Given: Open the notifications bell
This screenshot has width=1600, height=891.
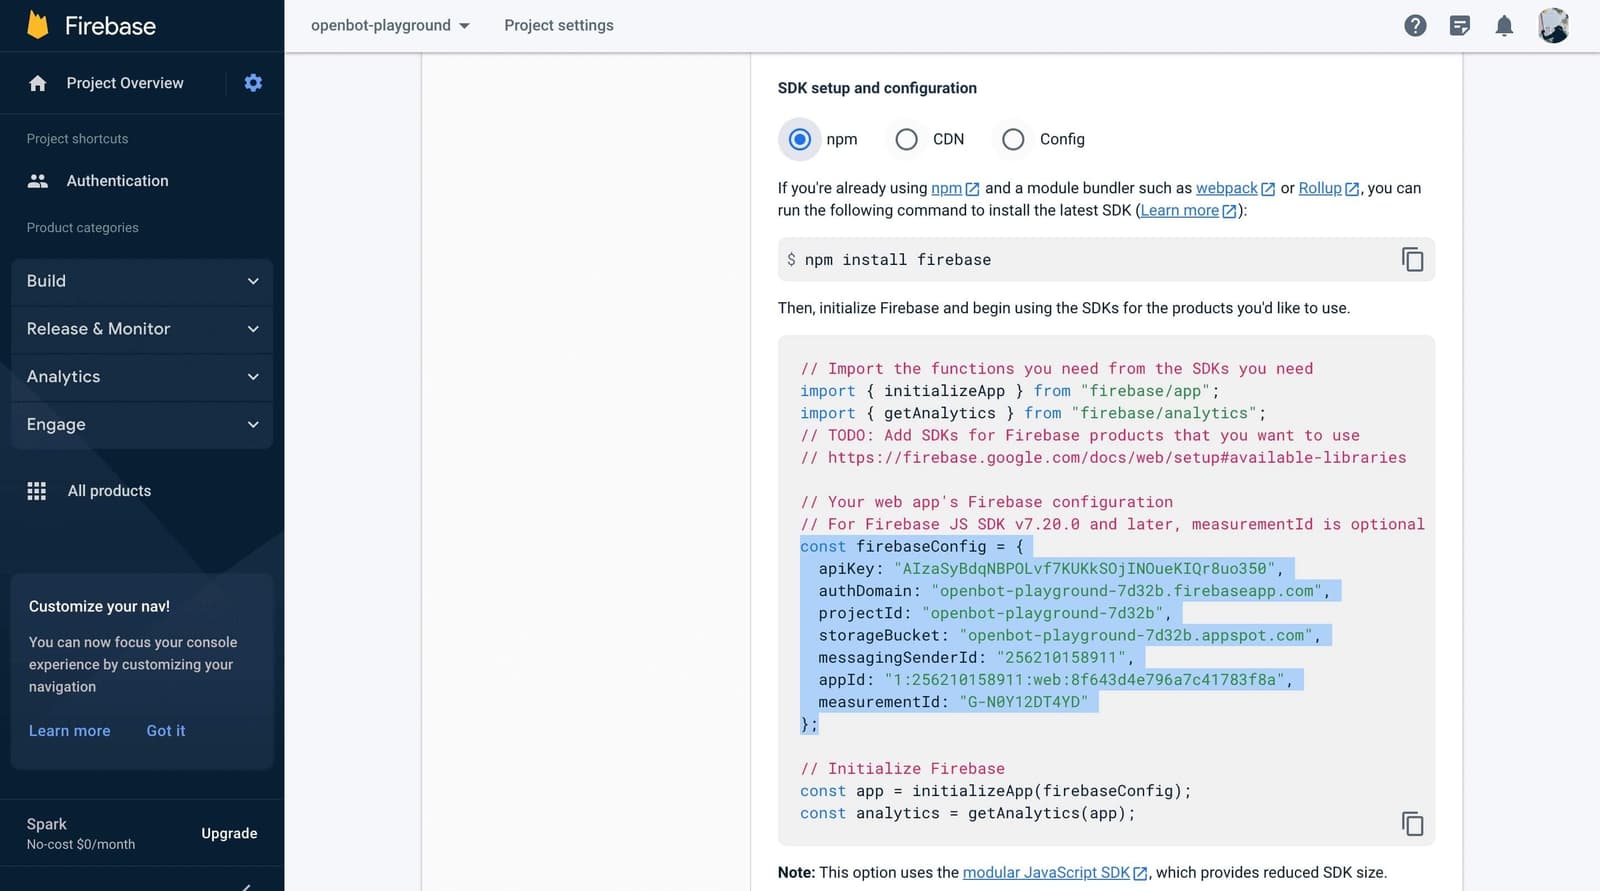Looking at the screenshot, I should coord(1504,26).
